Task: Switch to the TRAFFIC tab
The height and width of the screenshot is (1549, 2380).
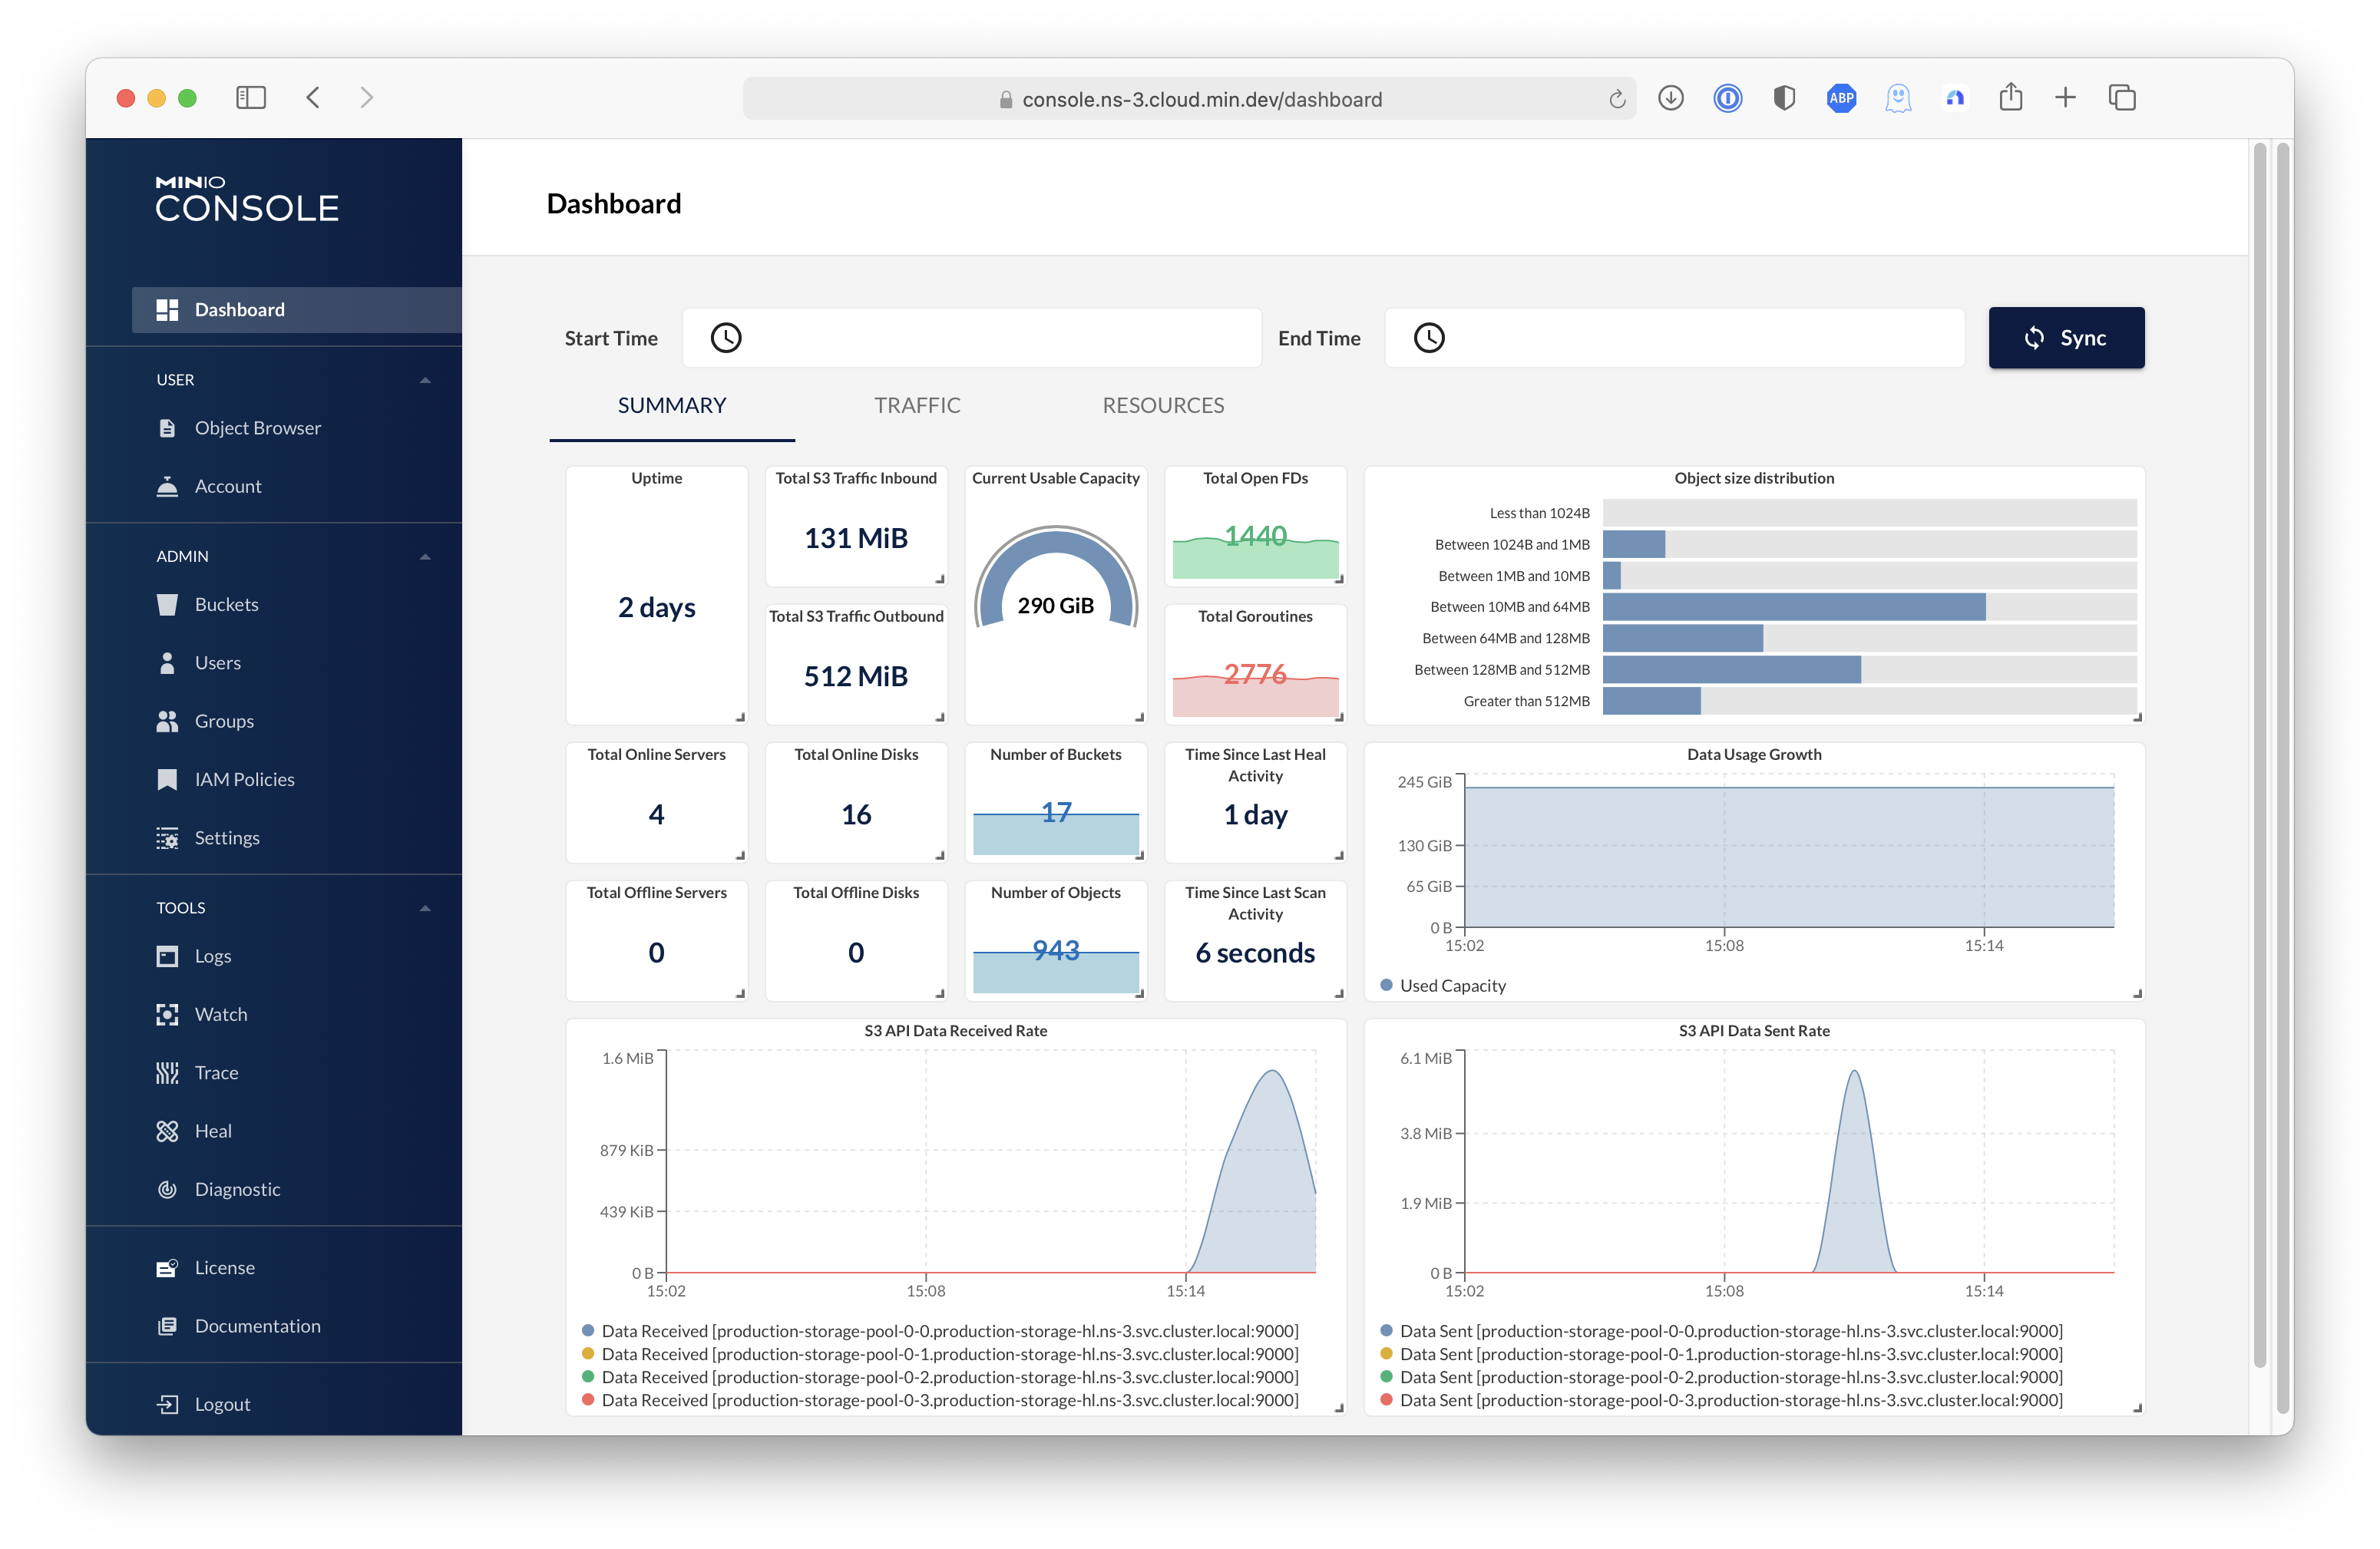Action: click(917, 405)
